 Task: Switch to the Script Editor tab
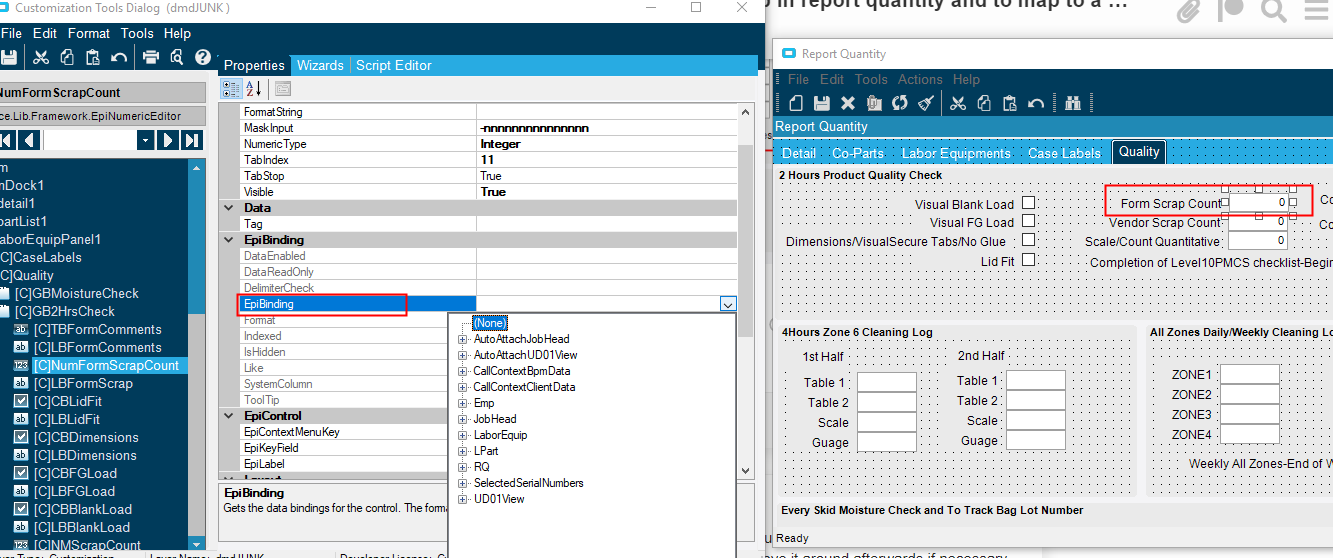(x=393, y=65)
